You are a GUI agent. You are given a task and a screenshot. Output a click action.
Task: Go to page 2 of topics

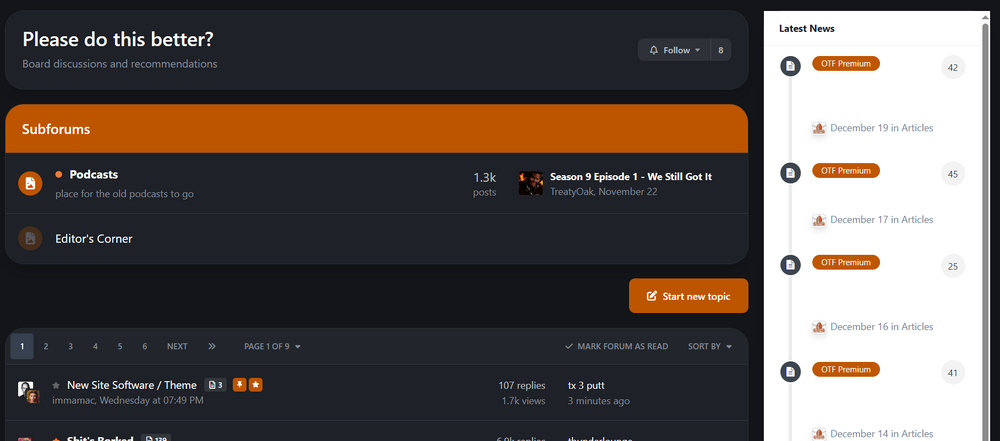(46, 346)
